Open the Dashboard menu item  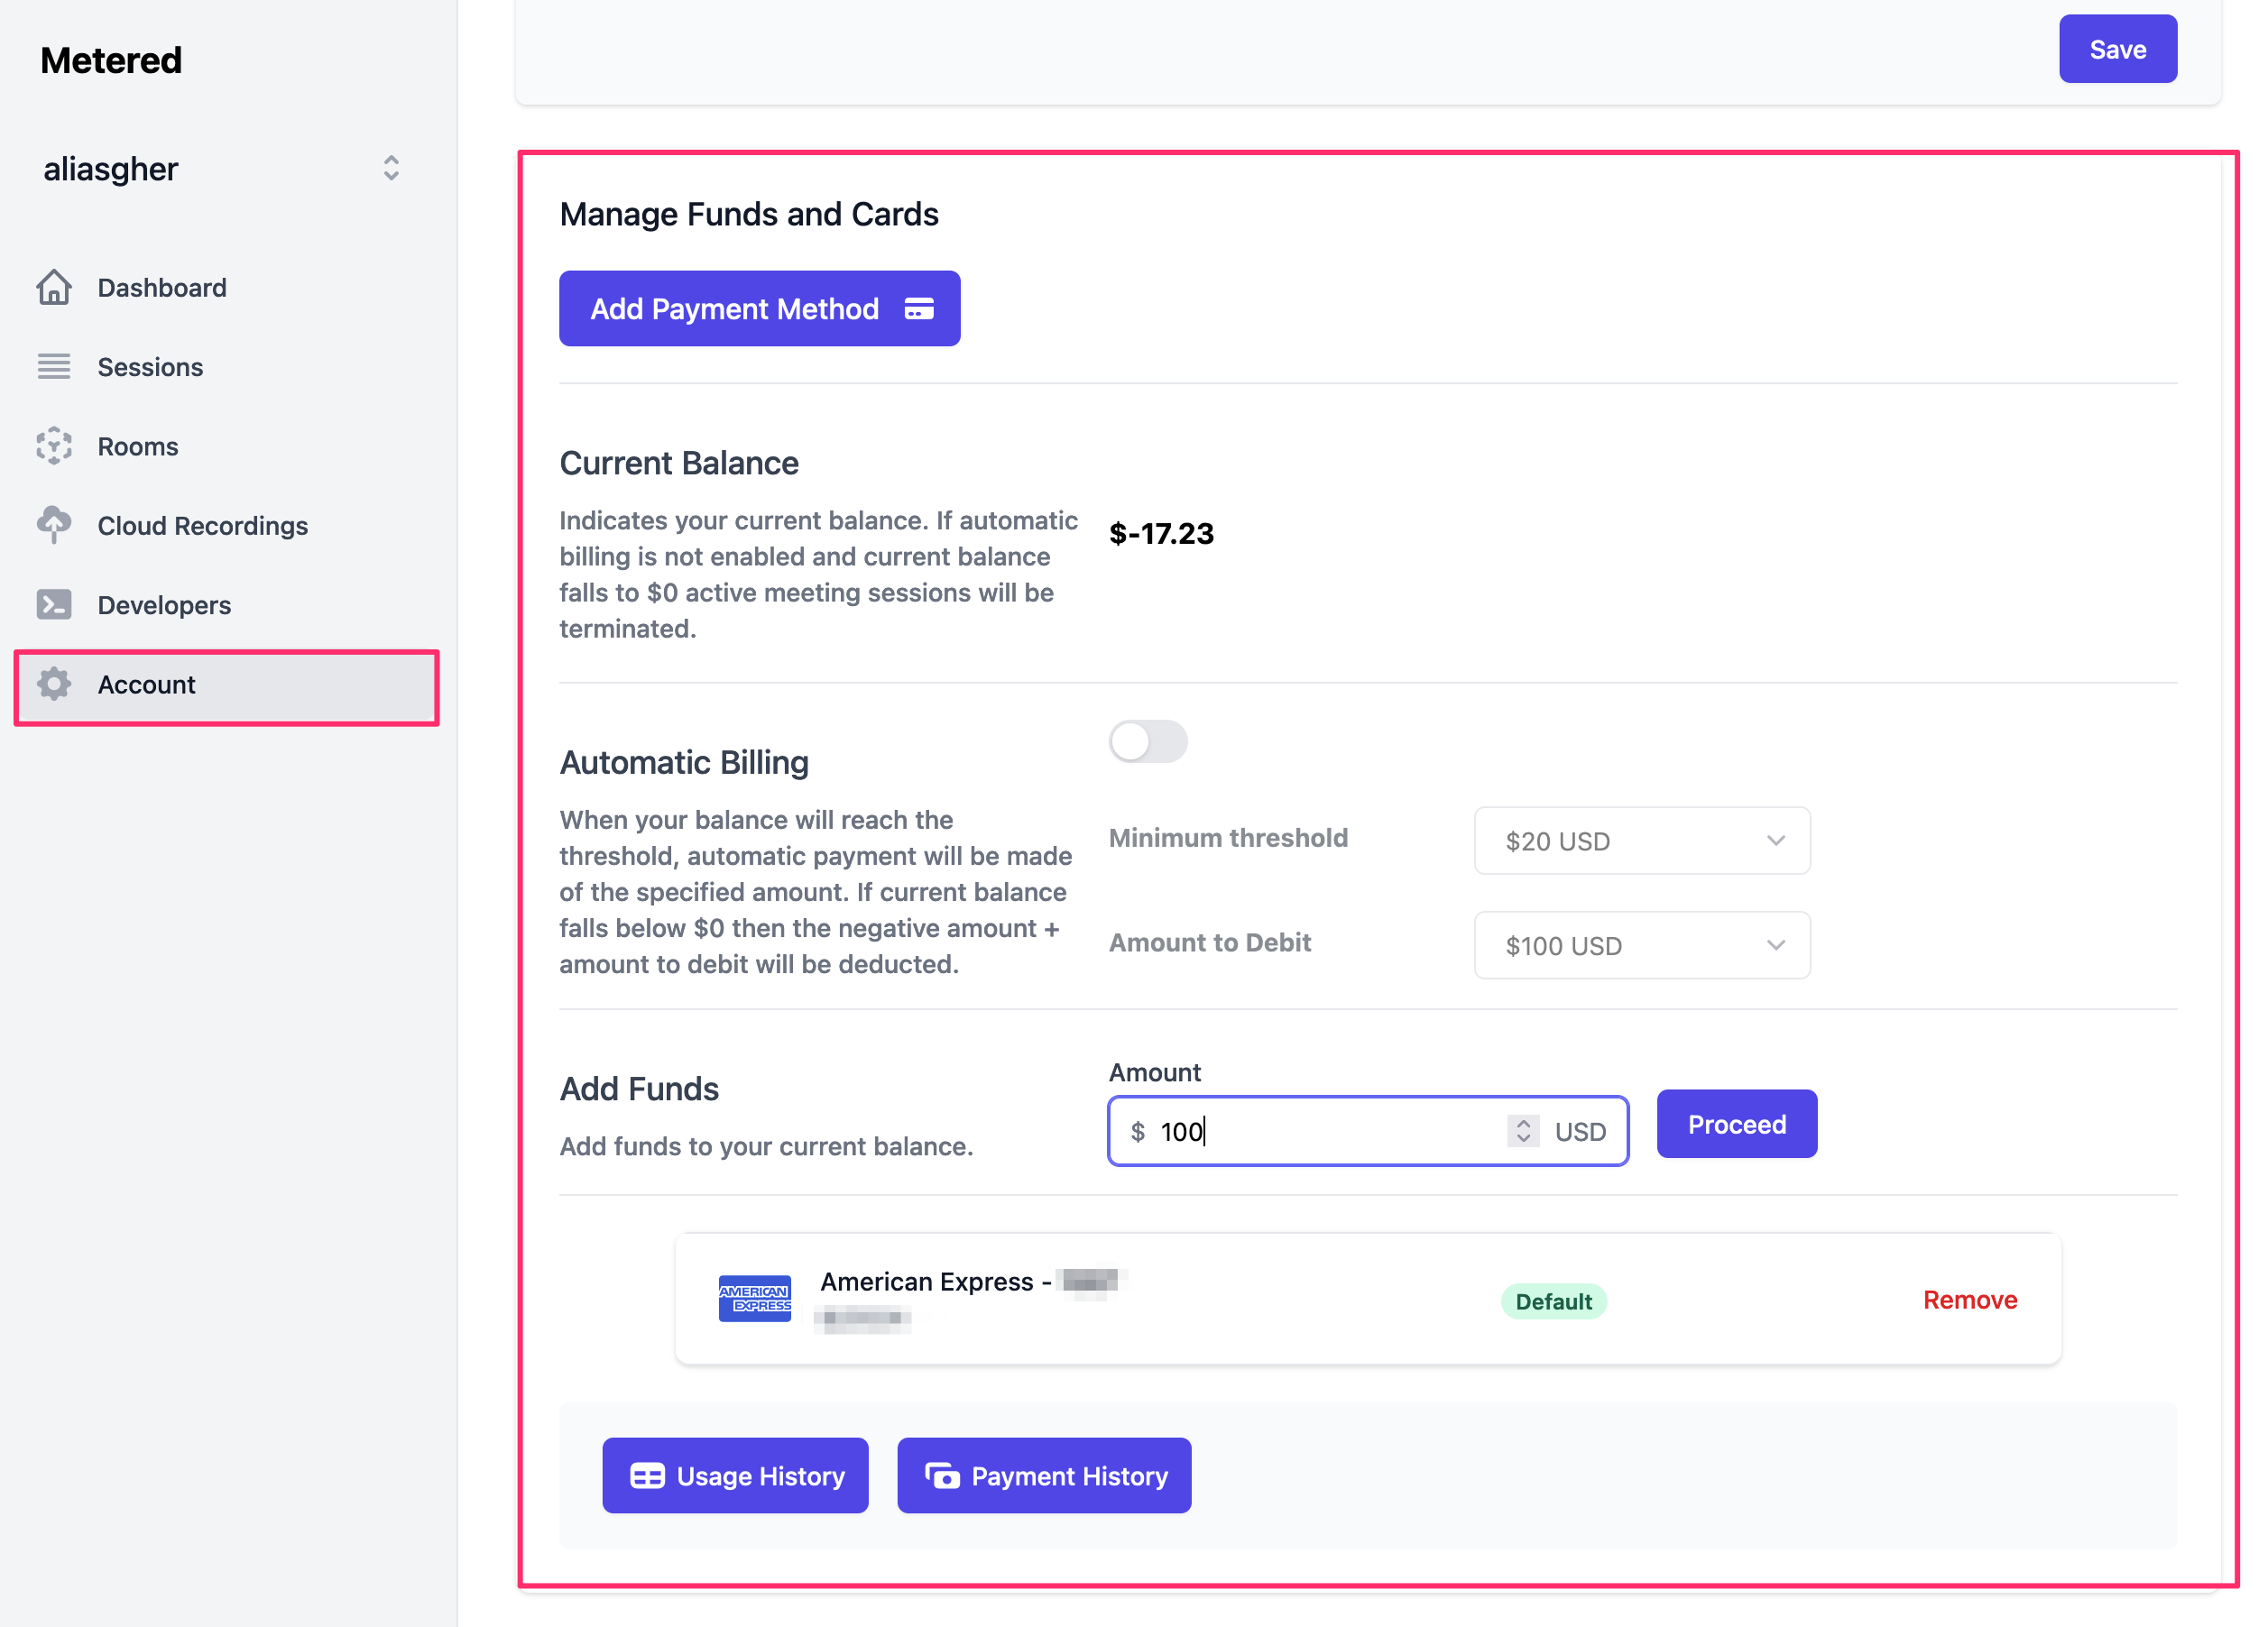point(162,287)
